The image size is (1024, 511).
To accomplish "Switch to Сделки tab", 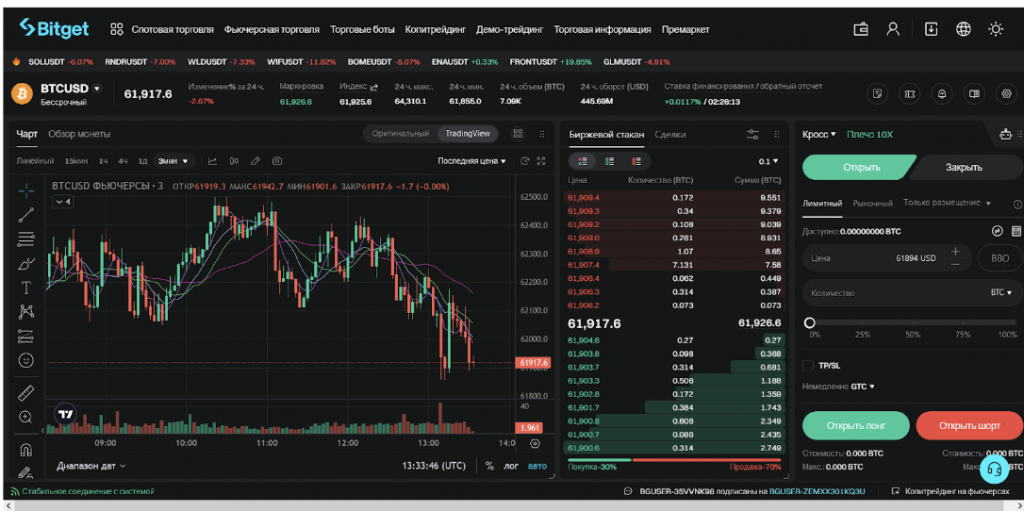I will 670,134.
